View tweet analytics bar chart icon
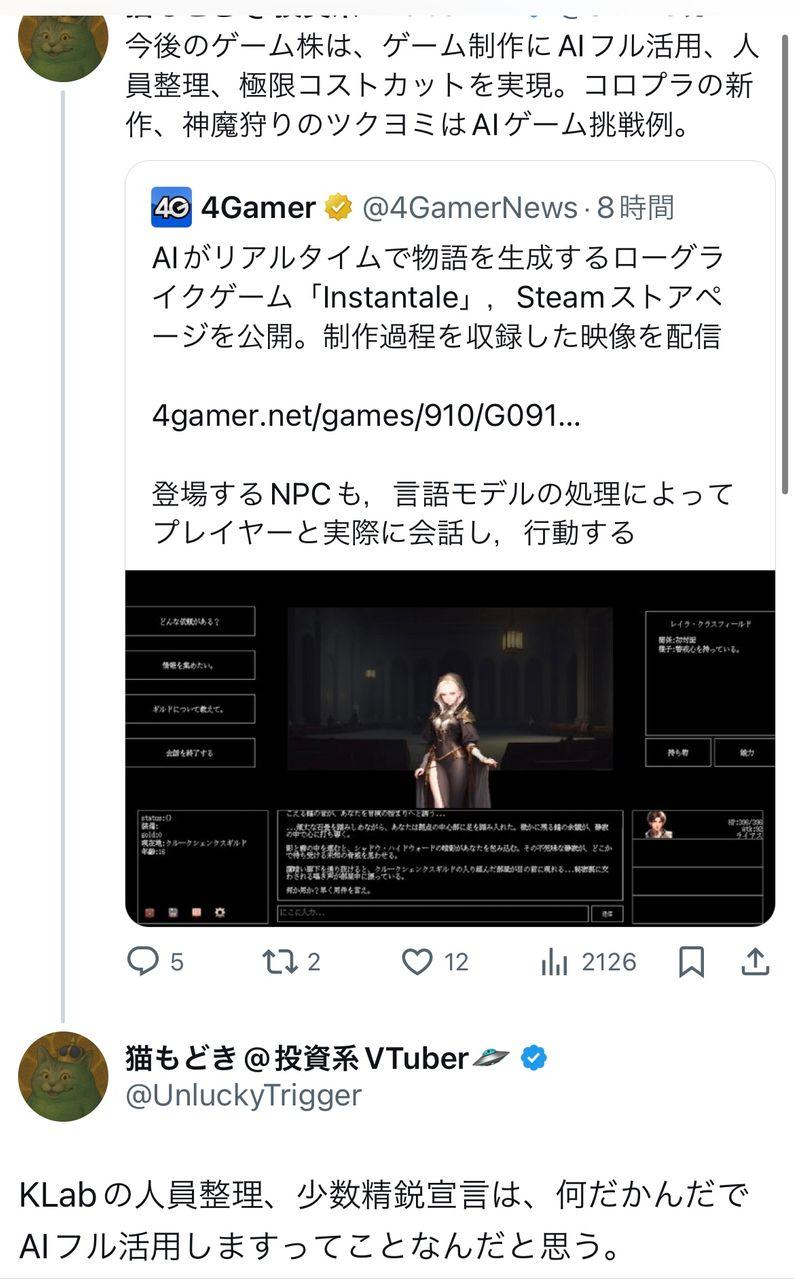This screenshot has width=794, height=1280. 554,962
